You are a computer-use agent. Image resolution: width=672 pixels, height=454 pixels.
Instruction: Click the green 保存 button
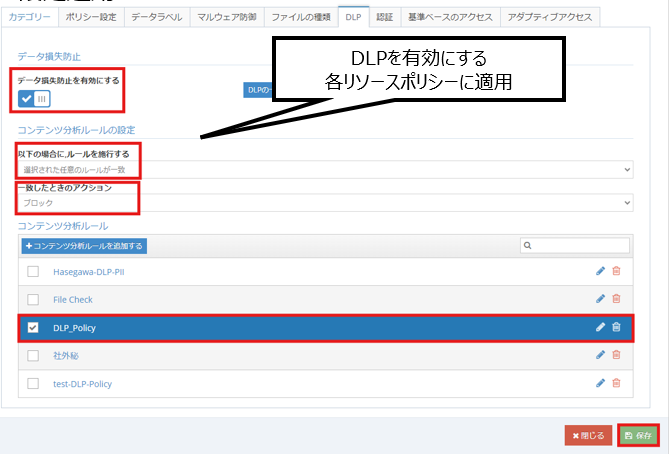click(638, 436)
